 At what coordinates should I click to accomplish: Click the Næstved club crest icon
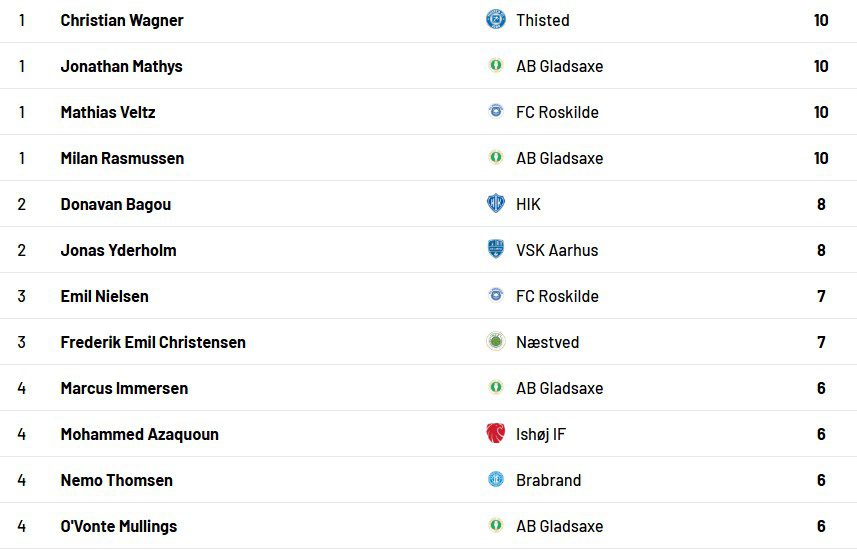[496, 342]
